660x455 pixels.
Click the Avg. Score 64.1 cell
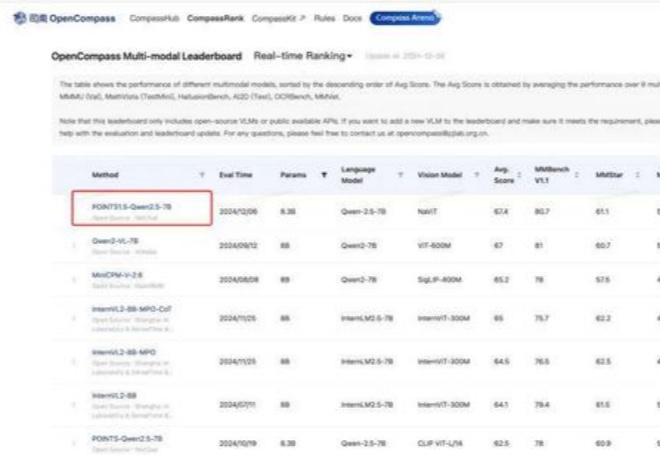[x=500, y=404]
